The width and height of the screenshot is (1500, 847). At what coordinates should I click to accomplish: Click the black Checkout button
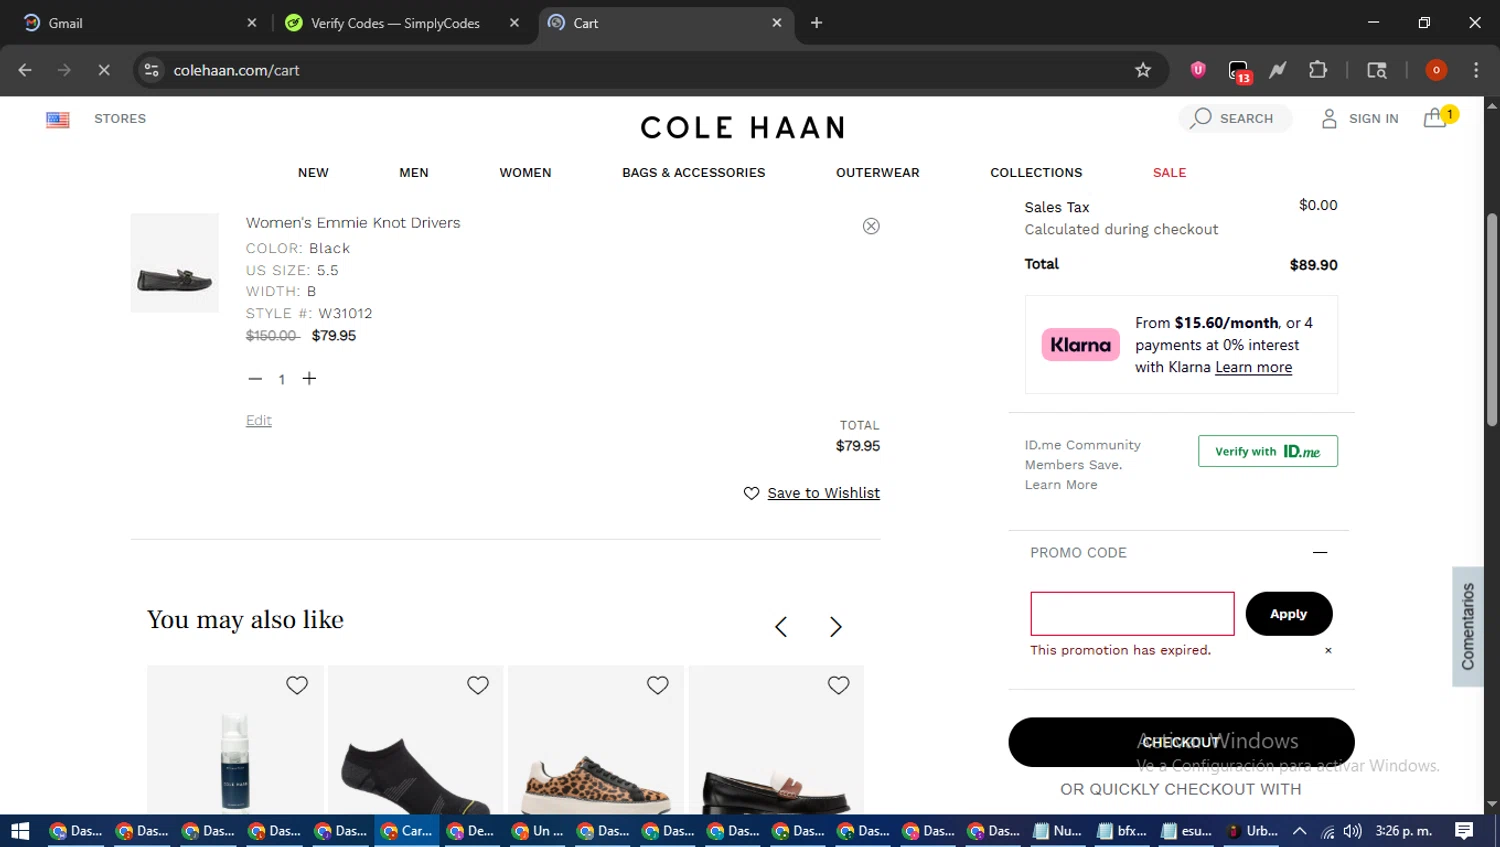point(1181,742)
